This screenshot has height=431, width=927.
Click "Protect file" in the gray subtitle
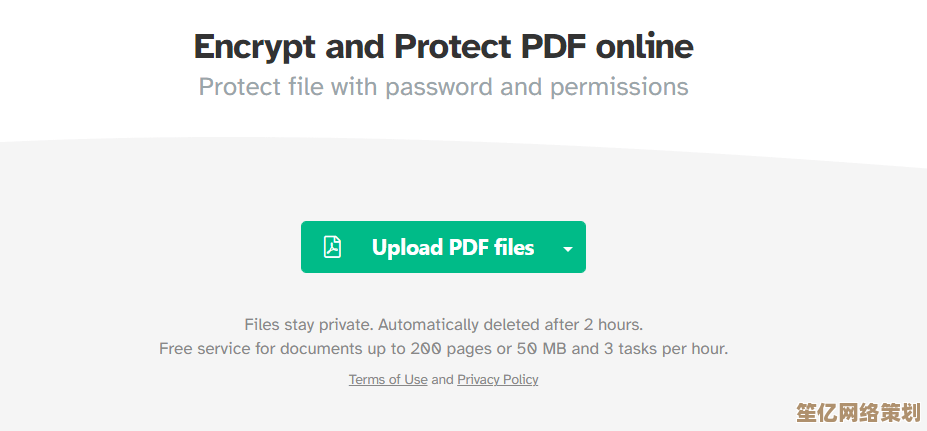click(261, 87)
